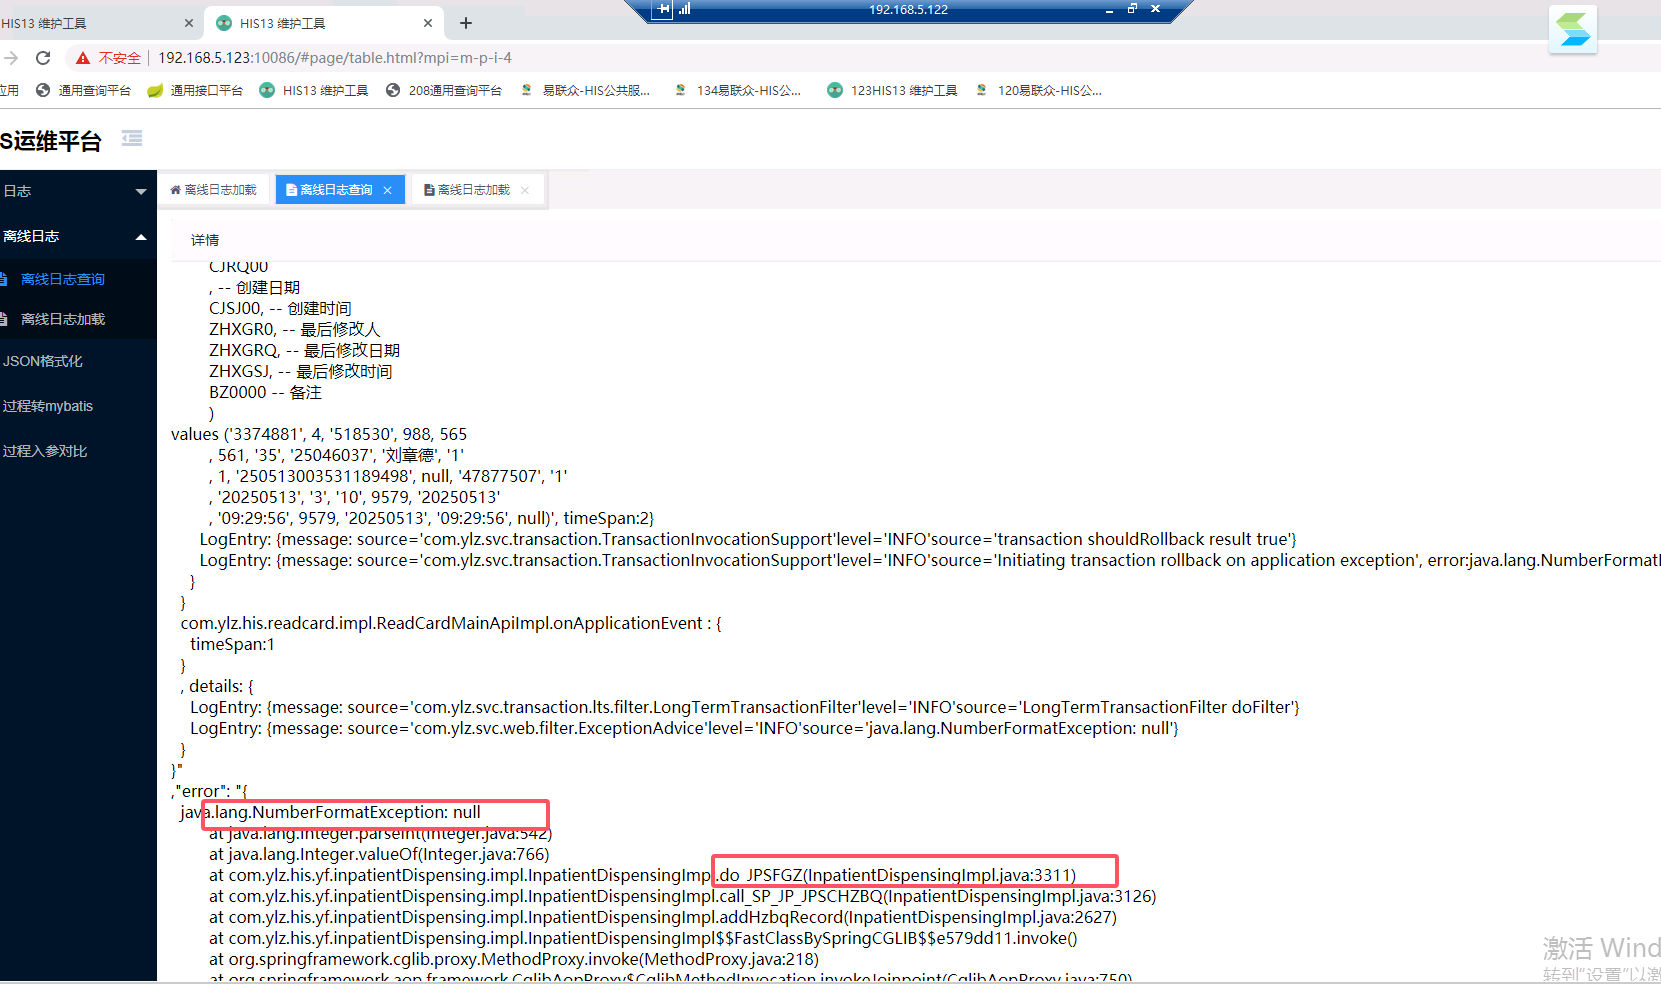1661x984 pixels.
Task: Open a new browser tab
Action: tap(466, 23)
